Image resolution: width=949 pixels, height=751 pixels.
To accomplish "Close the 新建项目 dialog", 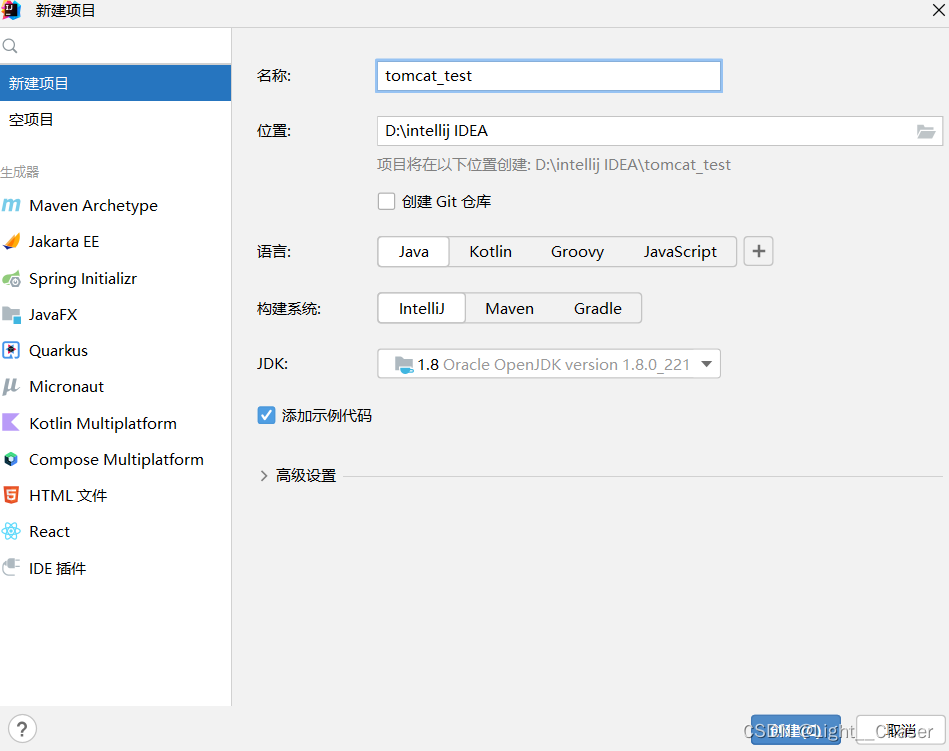I will (x=939, y=10).
